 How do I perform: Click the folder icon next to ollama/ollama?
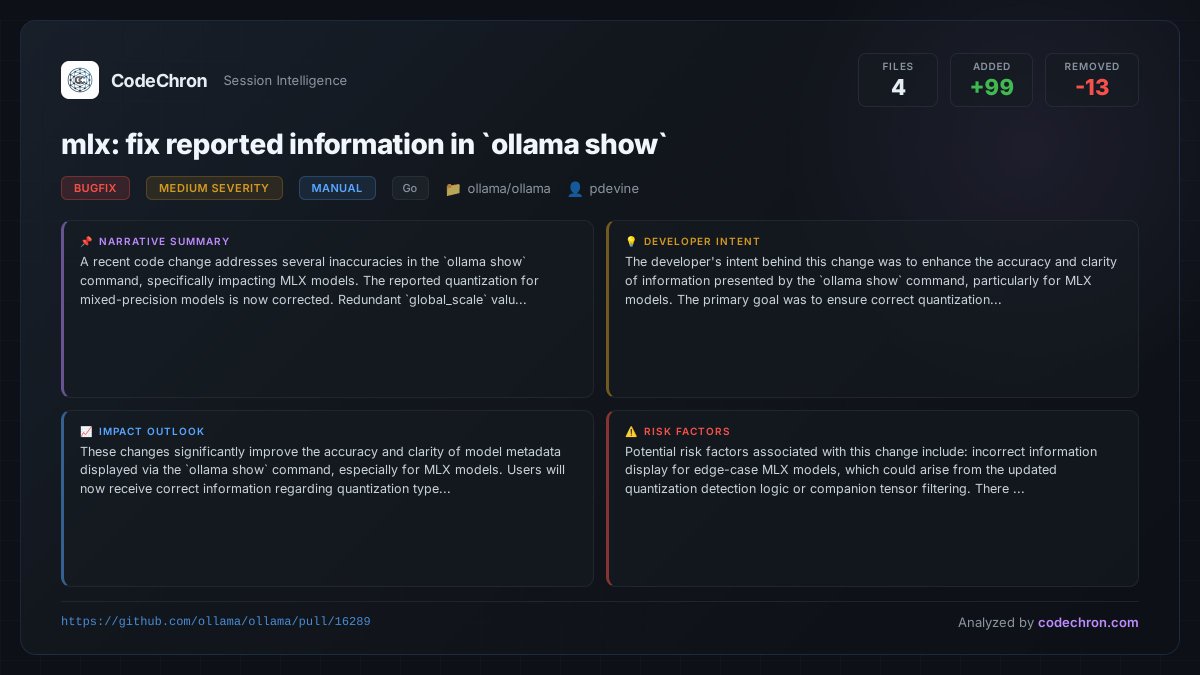pos(453,188)
